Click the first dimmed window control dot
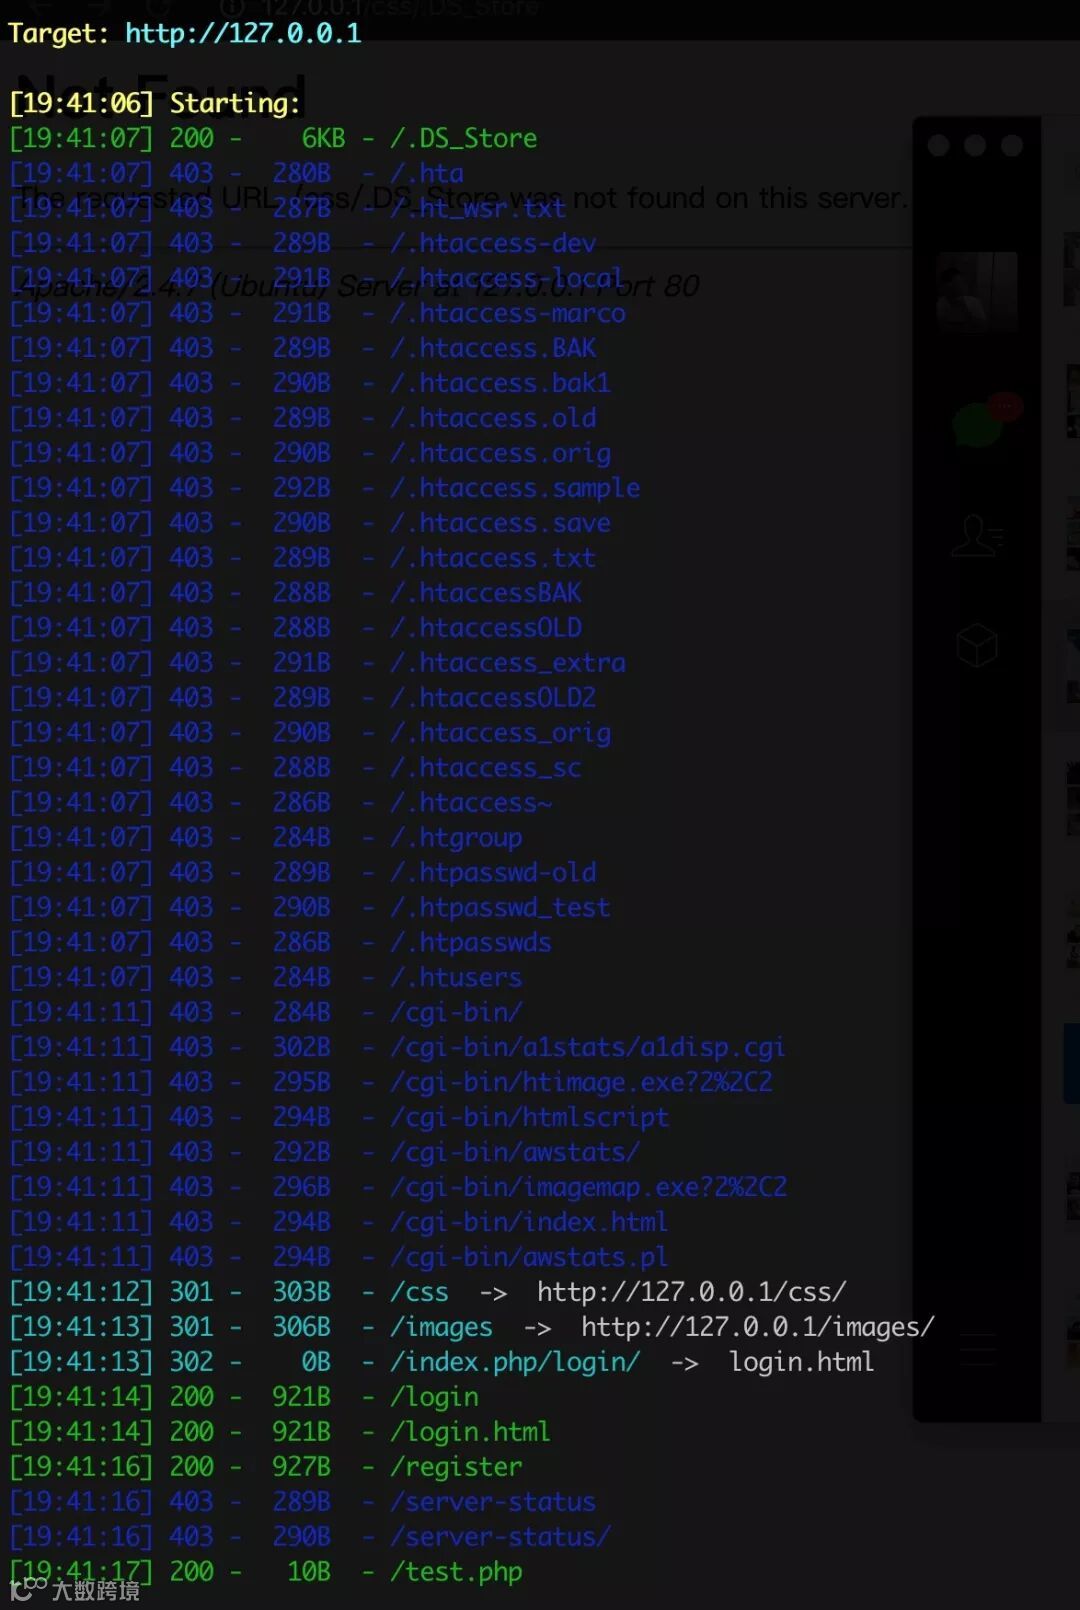This screenshot has height=1610, width=1080. coord(939,146)
